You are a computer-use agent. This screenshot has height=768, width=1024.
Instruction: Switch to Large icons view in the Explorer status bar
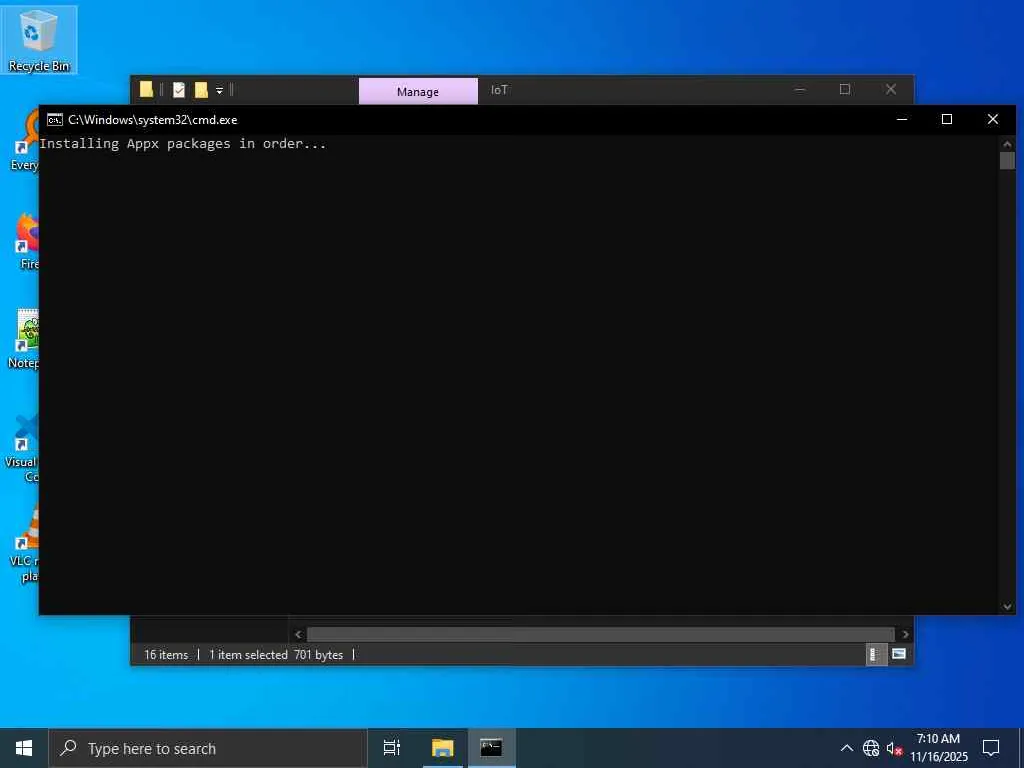pyautogui.click(x=899, y=654)
